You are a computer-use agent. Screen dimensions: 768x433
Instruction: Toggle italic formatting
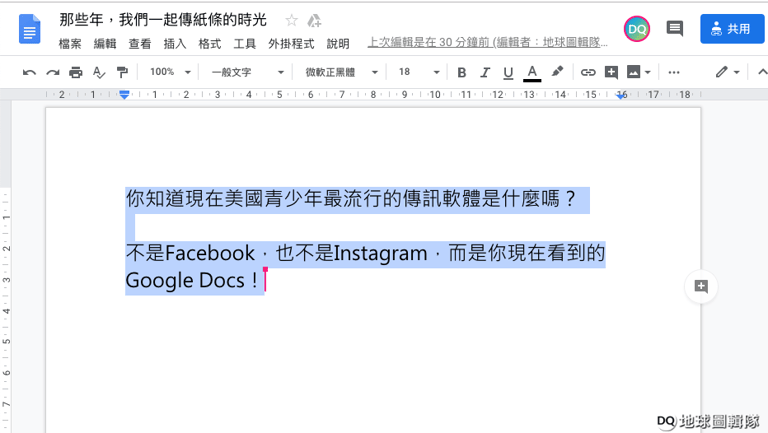click(485, 72)
